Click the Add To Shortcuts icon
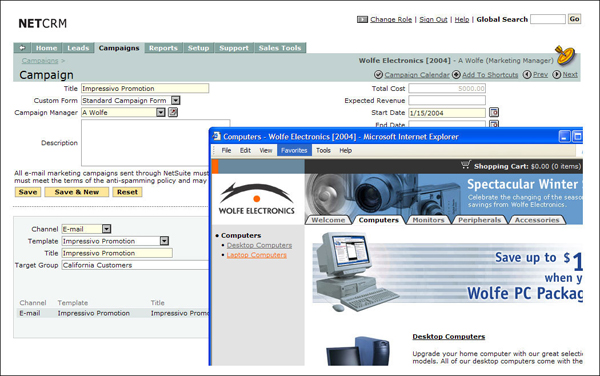Screen dimensions: 600x376 [x=456, y=75]
